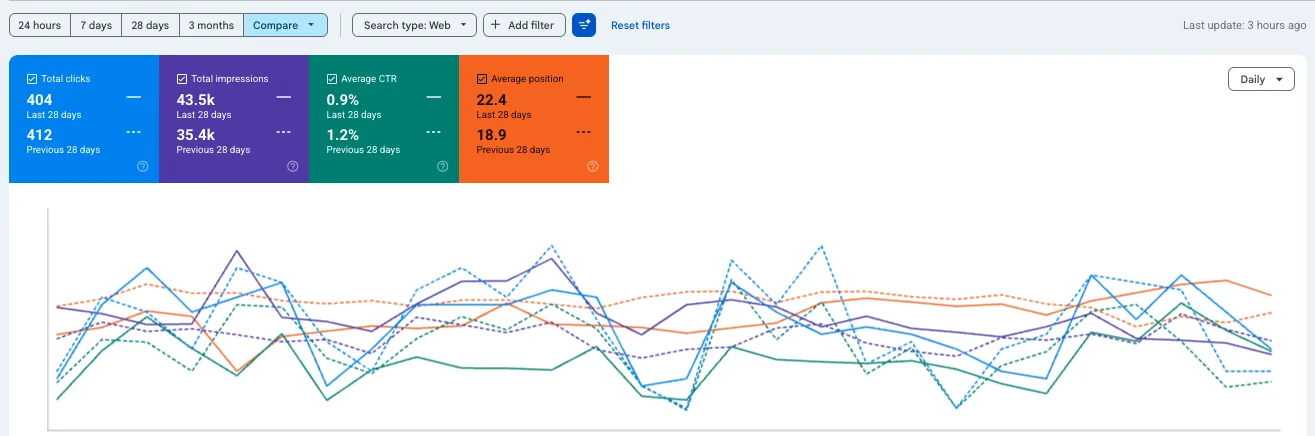
Task: Click the 1.2% previous CTR value
Action: tap(343, 134)
